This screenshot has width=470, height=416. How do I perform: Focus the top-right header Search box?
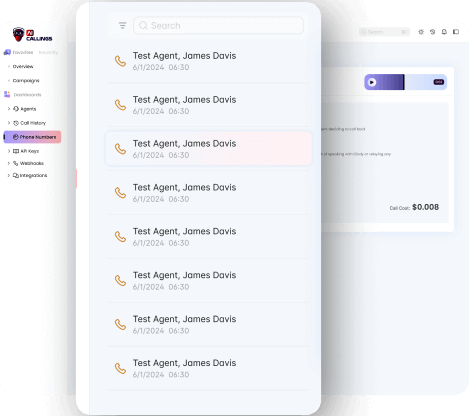[384, 32]
